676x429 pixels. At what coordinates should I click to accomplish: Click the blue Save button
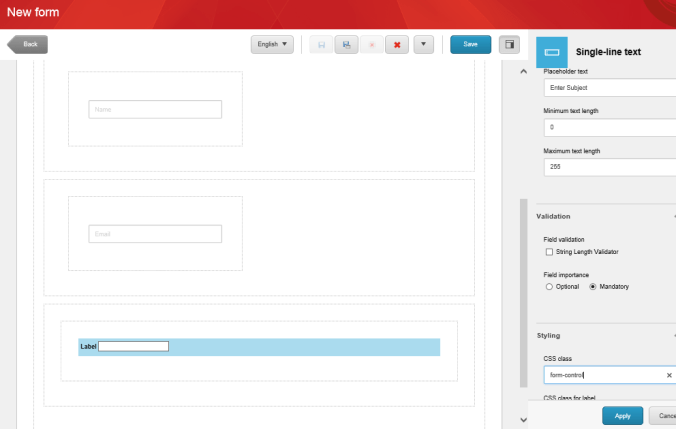click(x=470, y=44)
